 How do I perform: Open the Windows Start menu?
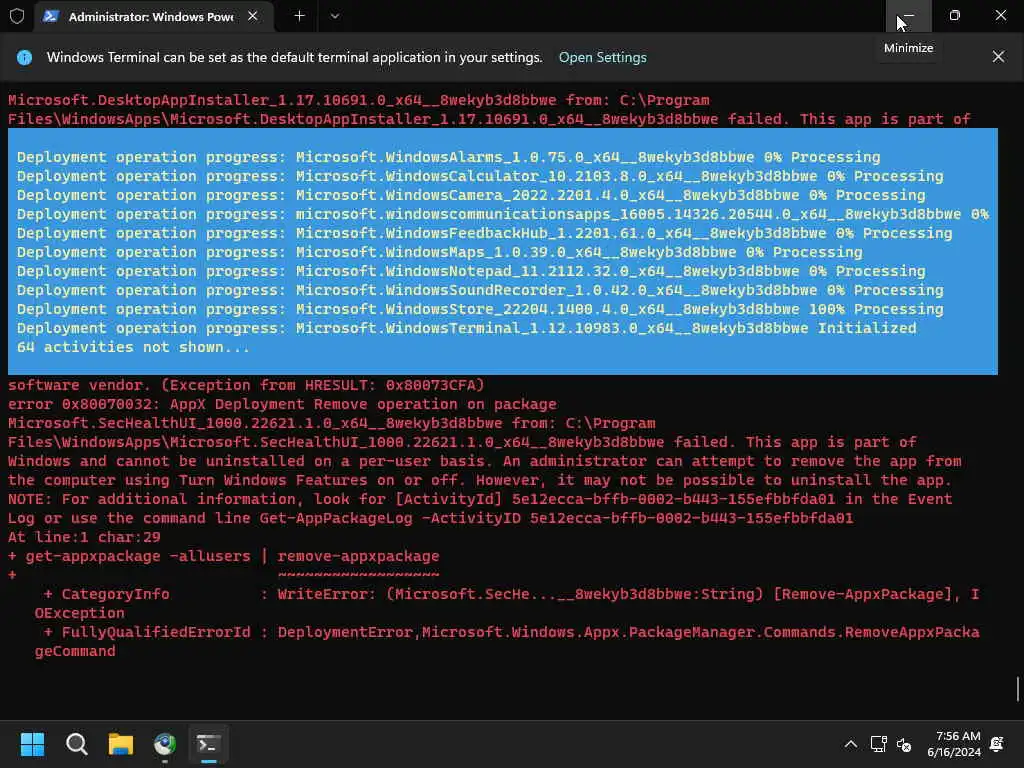(32, 744)
